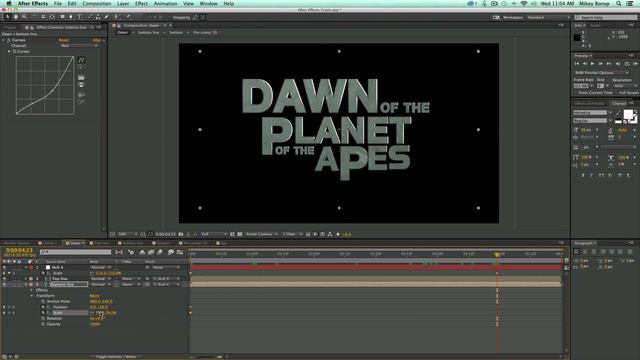
Task: Choose the Bezier curve icon beside Curves graph
Action: pyautogui.click(x=81, y=60)
